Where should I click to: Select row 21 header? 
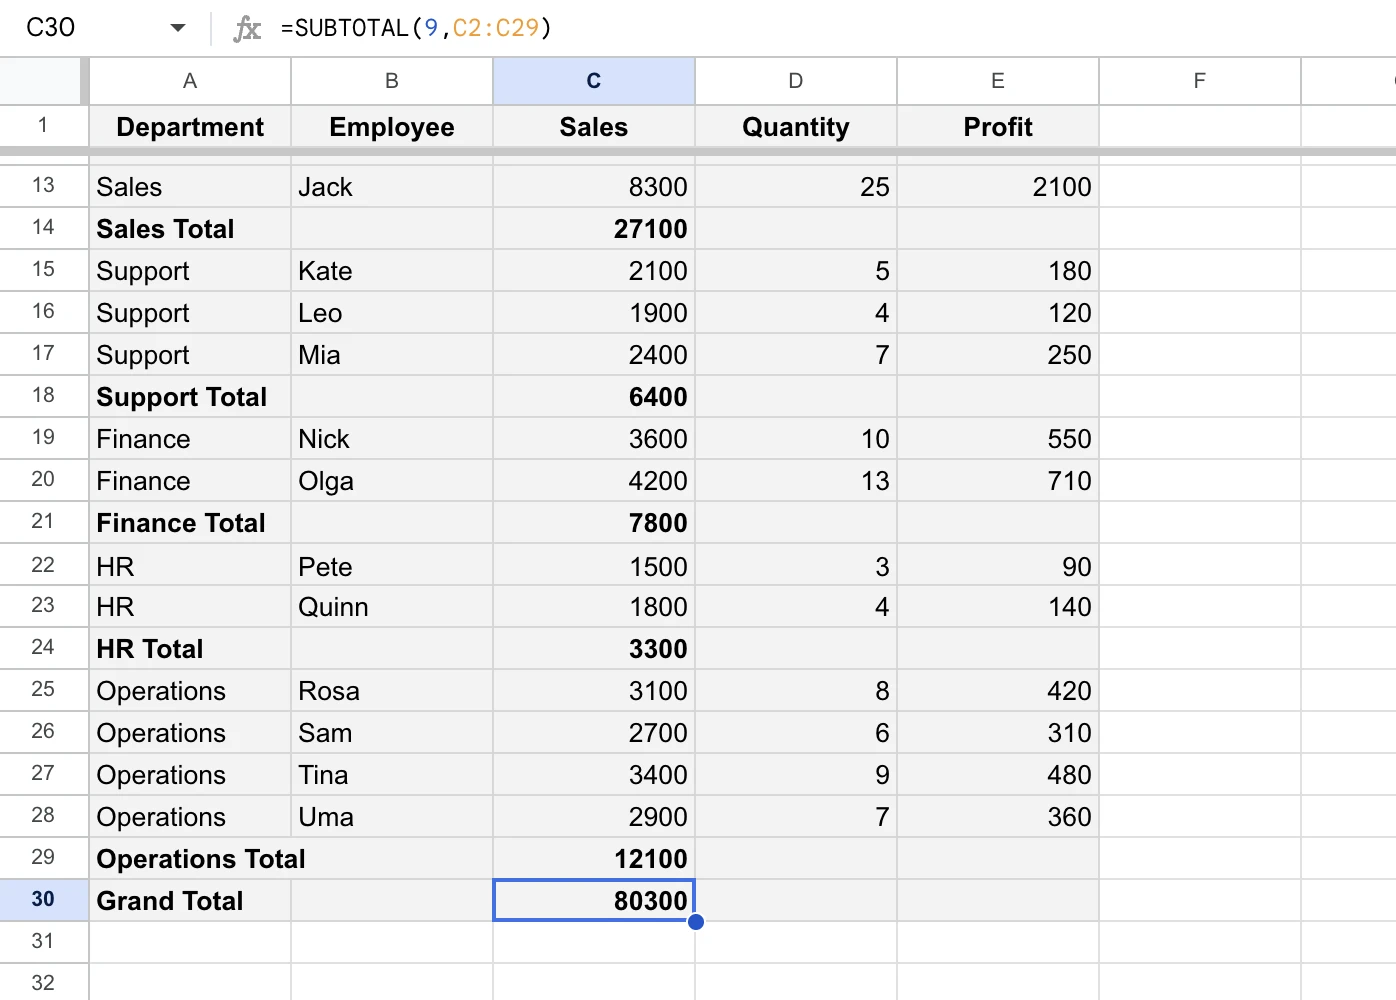point(43,522)
